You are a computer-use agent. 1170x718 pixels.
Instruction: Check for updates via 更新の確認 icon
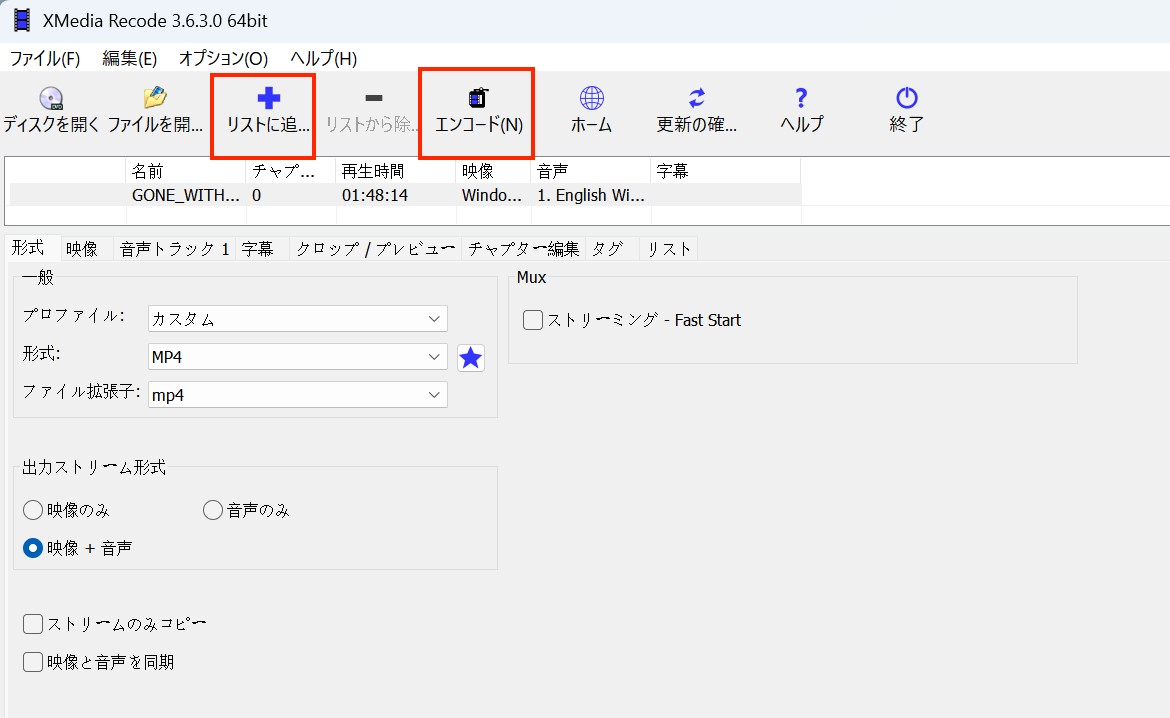coord(696,98)
